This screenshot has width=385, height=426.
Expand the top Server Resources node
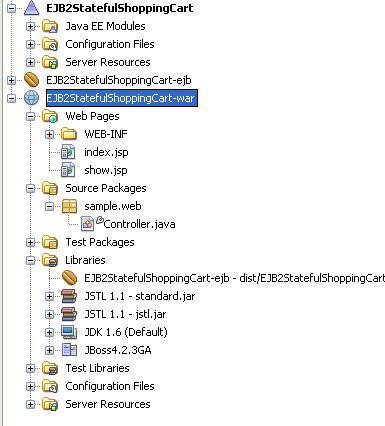pos(30,62)
